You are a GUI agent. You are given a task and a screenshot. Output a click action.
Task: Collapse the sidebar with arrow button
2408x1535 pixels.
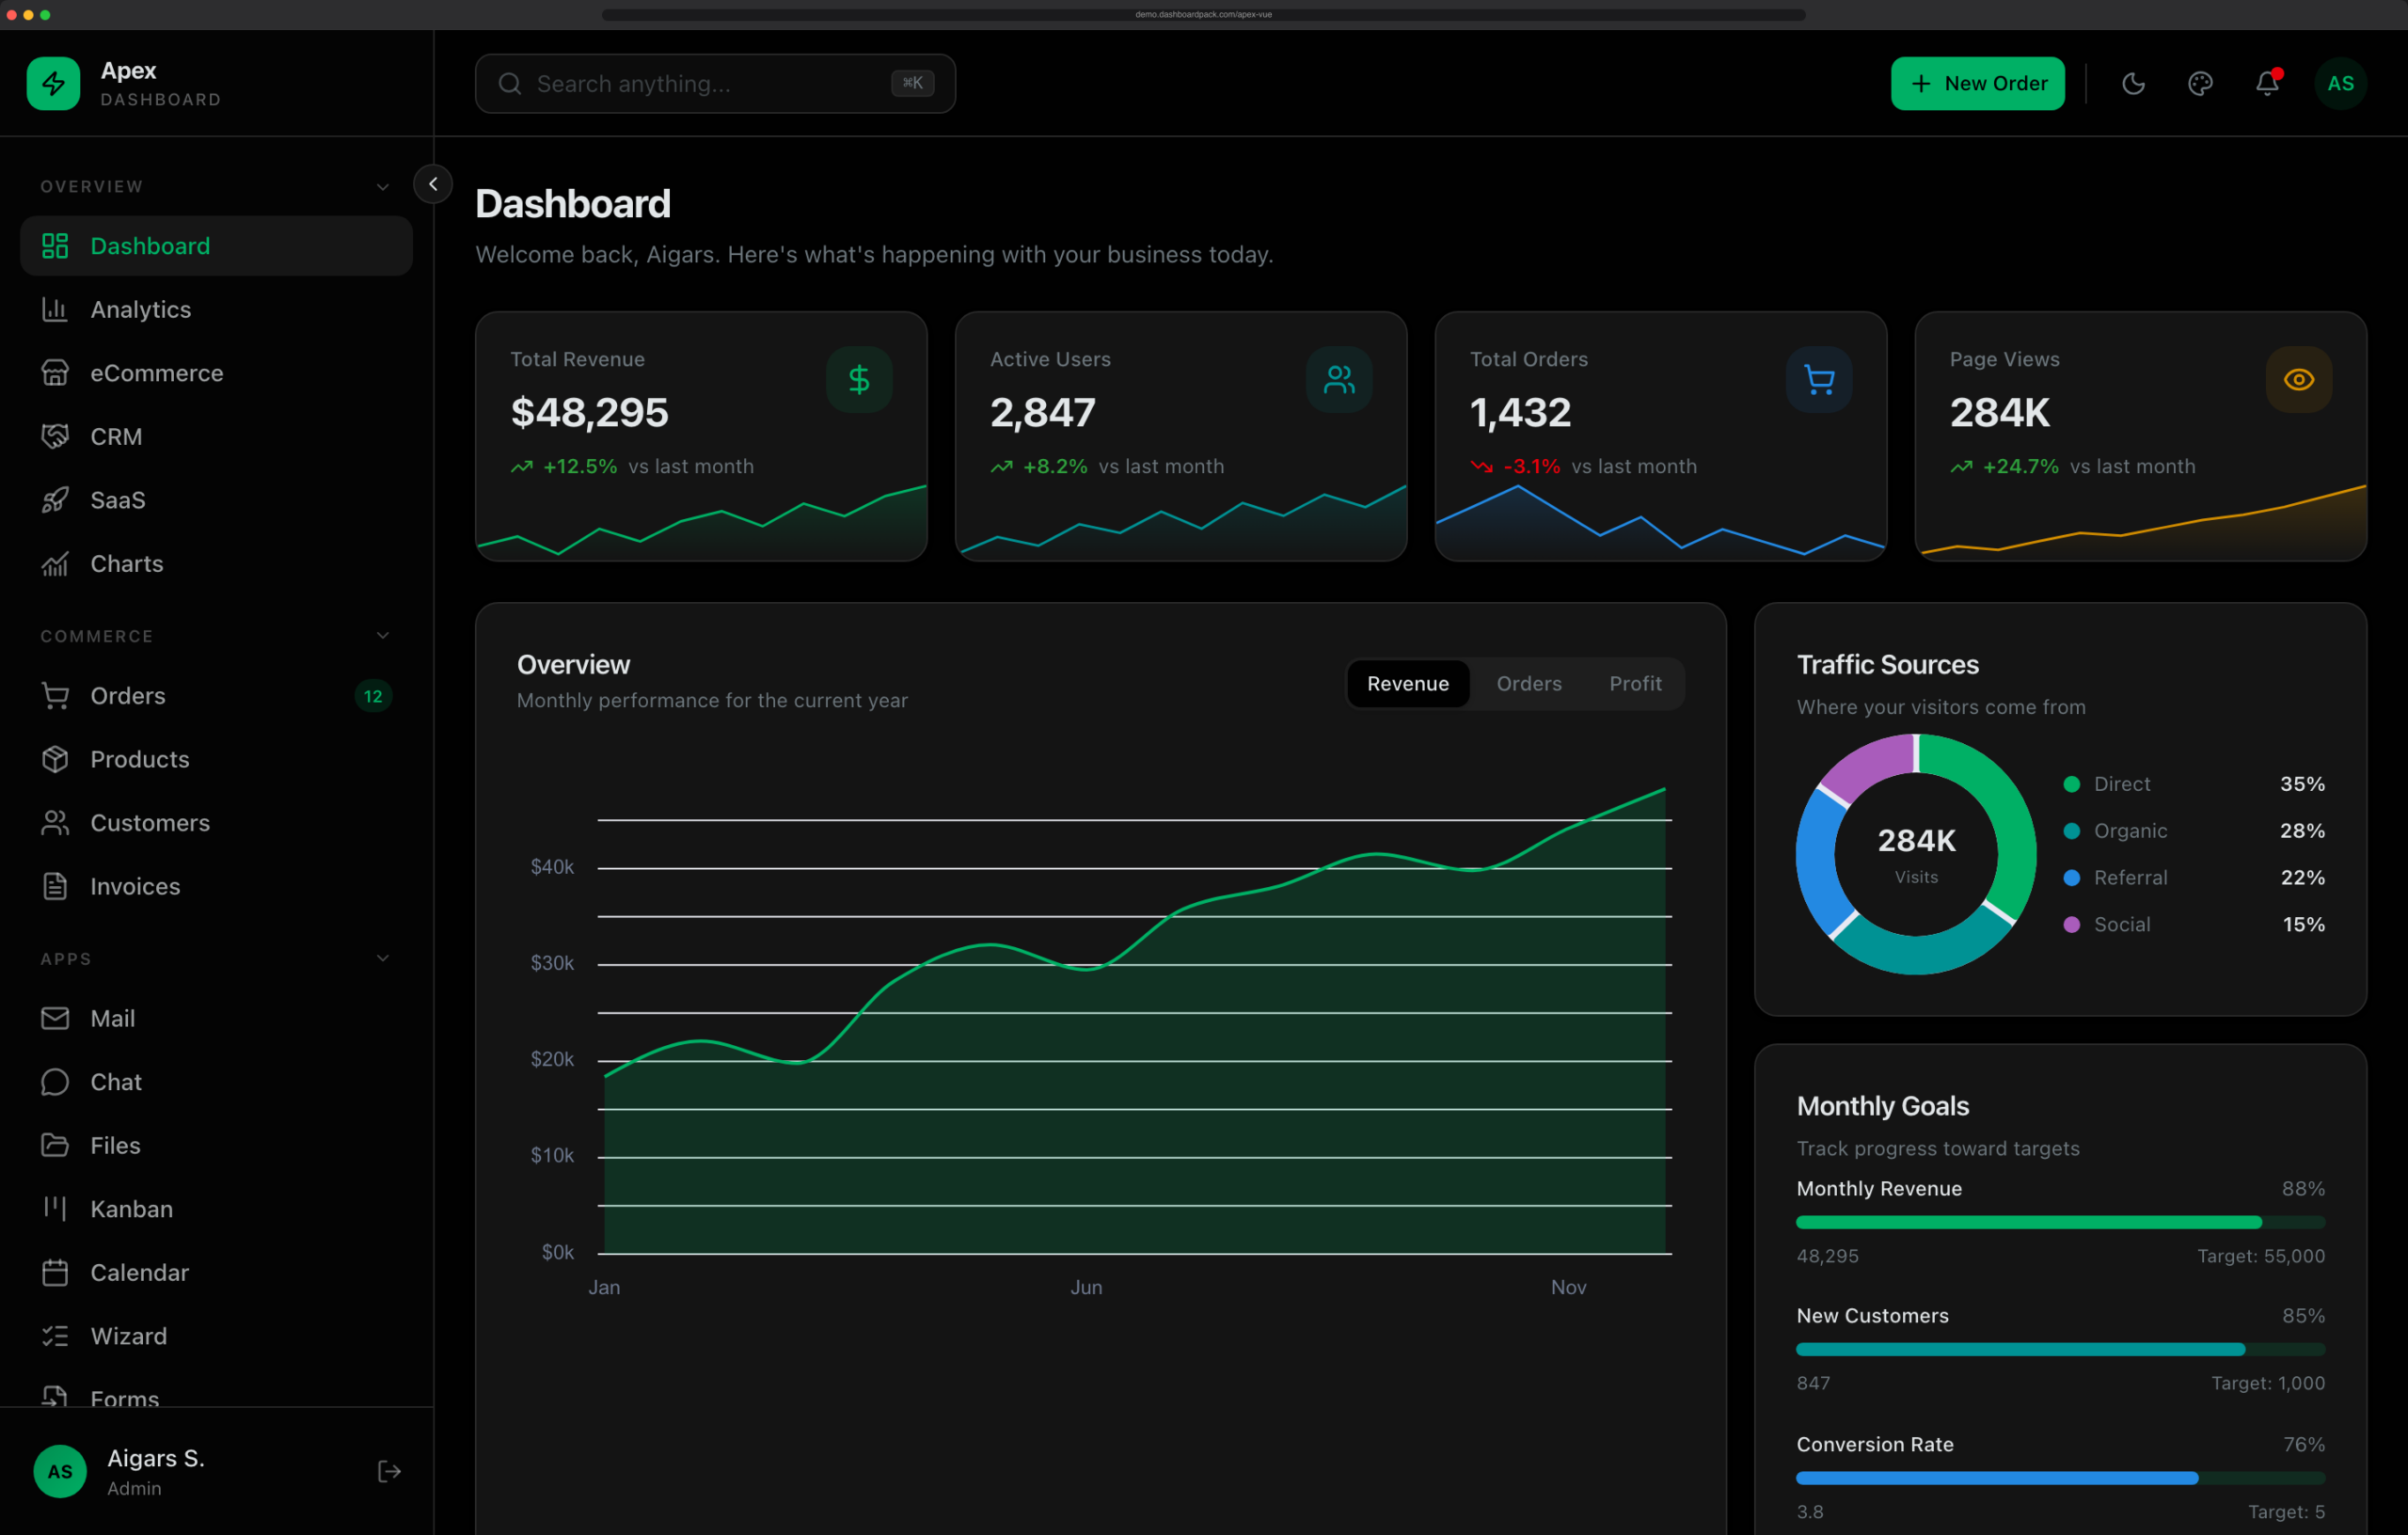[433, 184]
